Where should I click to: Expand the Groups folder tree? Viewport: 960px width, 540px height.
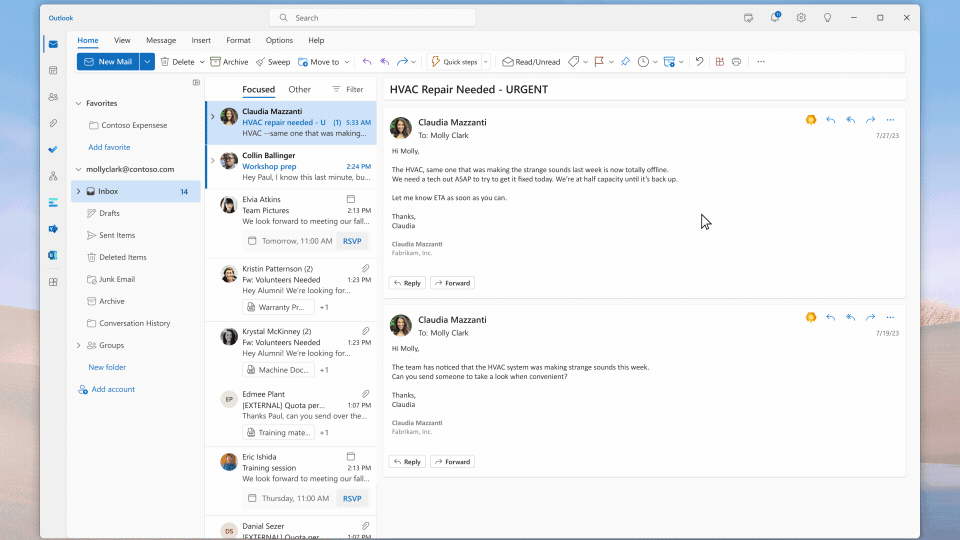click(78, 345)
